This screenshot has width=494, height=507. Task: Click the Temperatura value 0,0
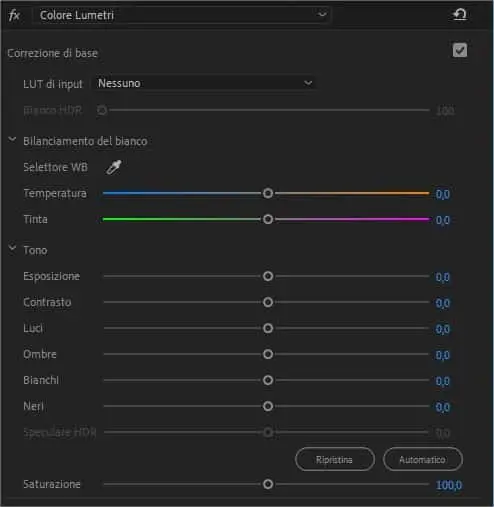tap(443, 194)
